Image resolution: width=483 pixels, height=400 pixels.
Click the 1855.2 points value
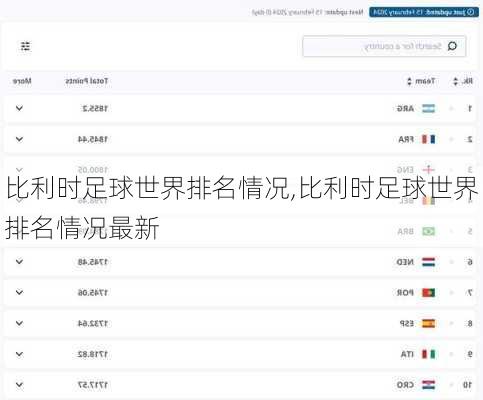[x=95, y=109]
